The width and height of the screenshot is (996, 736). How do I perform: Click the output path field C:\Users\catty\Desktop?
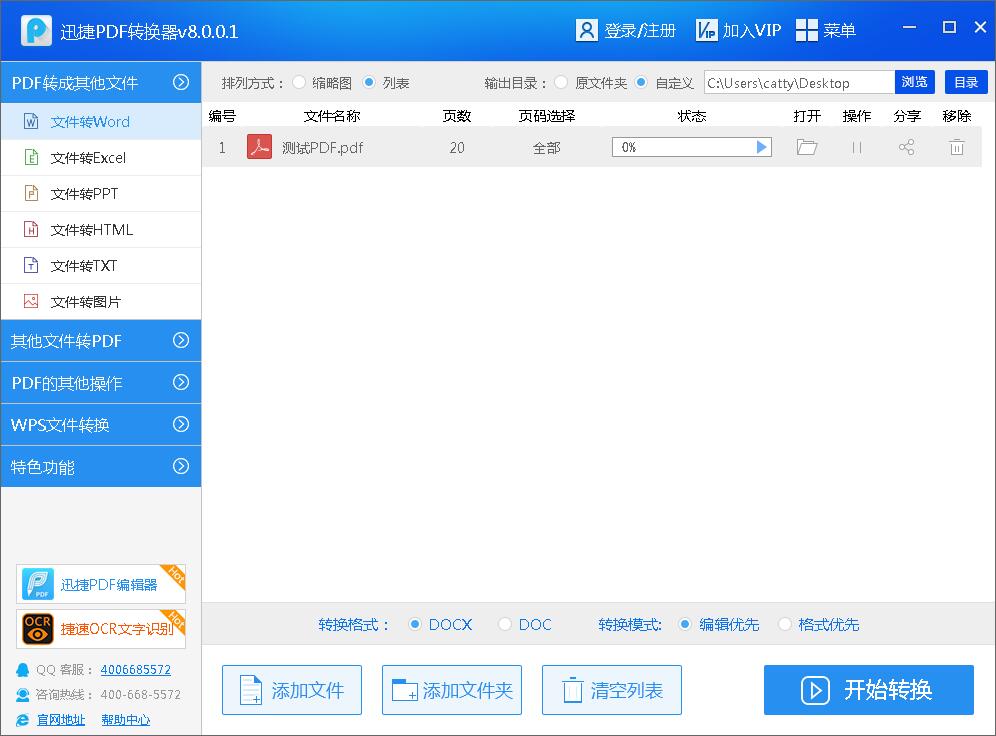(x=799, y=83)
